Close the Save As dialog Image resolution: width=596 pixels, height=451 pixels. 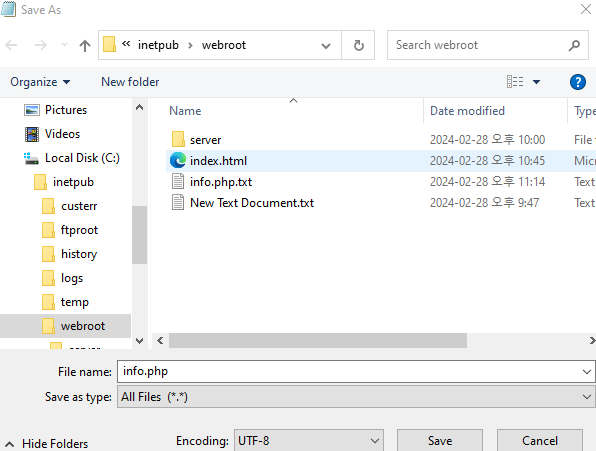point(586,9)
